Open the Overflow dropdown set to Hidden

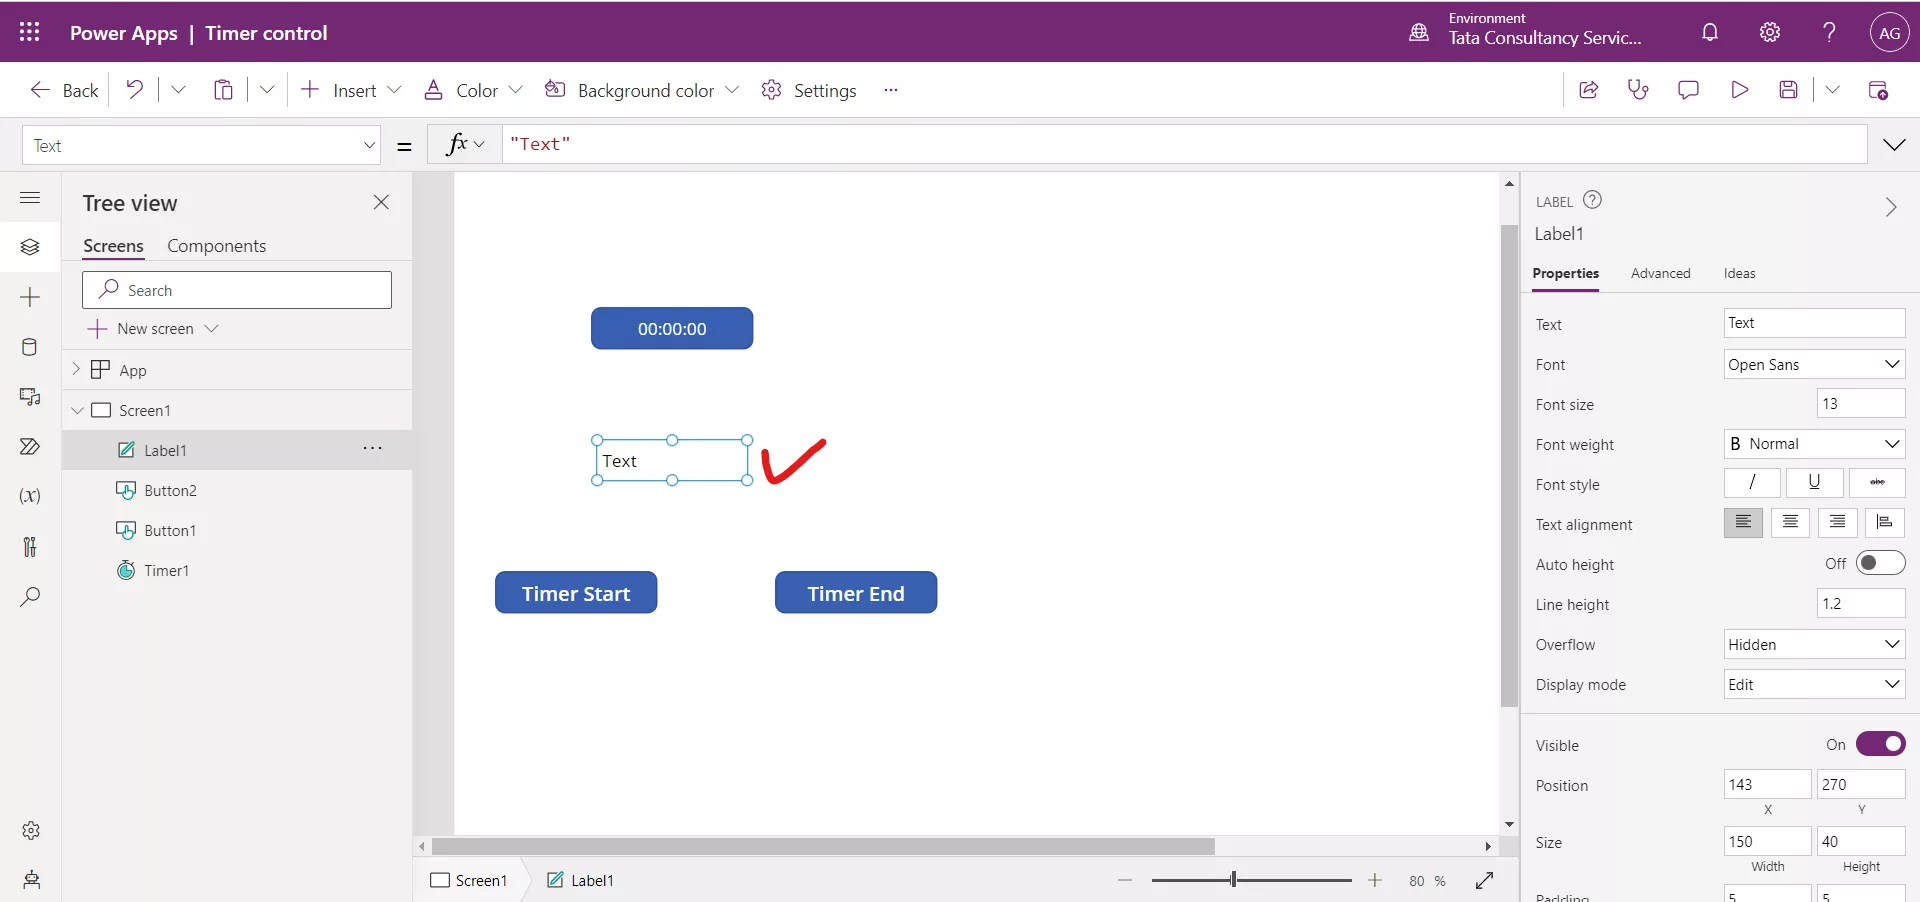pos(1814,644)
